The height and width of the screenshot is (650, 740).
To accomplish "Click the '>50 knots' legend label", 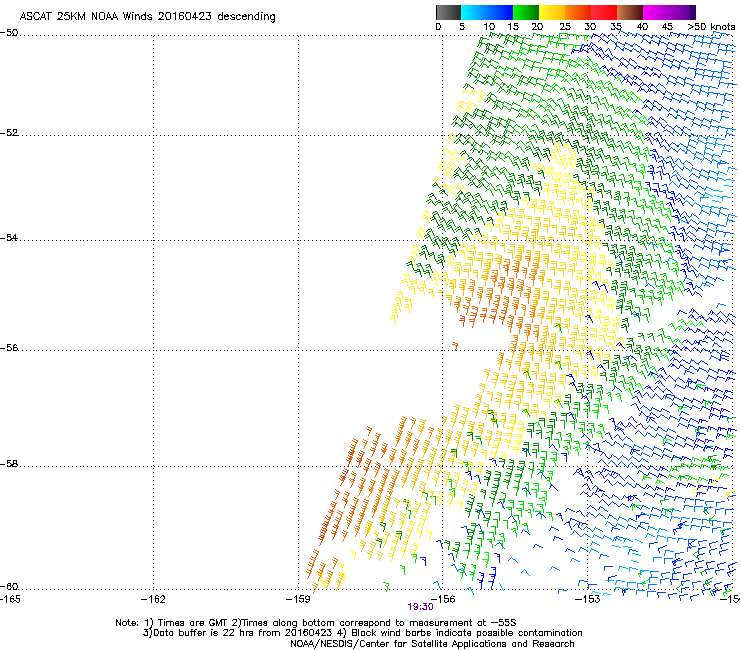I will (711, 27).
